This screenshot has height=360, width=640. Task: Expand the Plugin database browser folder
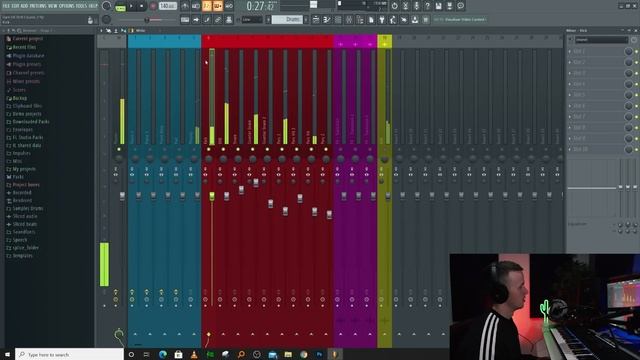click(x=28, y=56)
